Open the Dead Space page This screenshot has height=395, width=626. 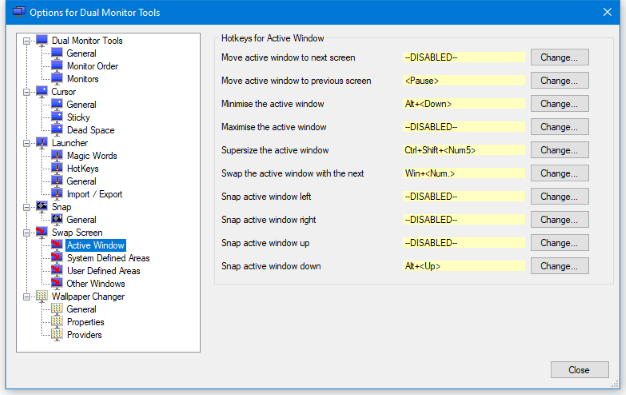click(91, 130)
